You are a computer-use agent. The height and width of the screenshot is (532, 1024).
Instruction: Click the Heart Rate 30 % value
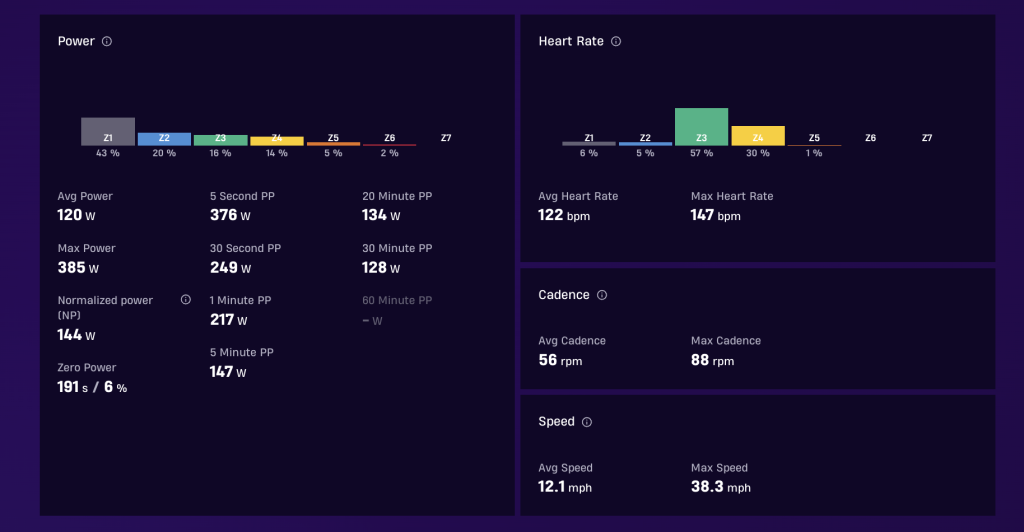click(x=758, y=153)
